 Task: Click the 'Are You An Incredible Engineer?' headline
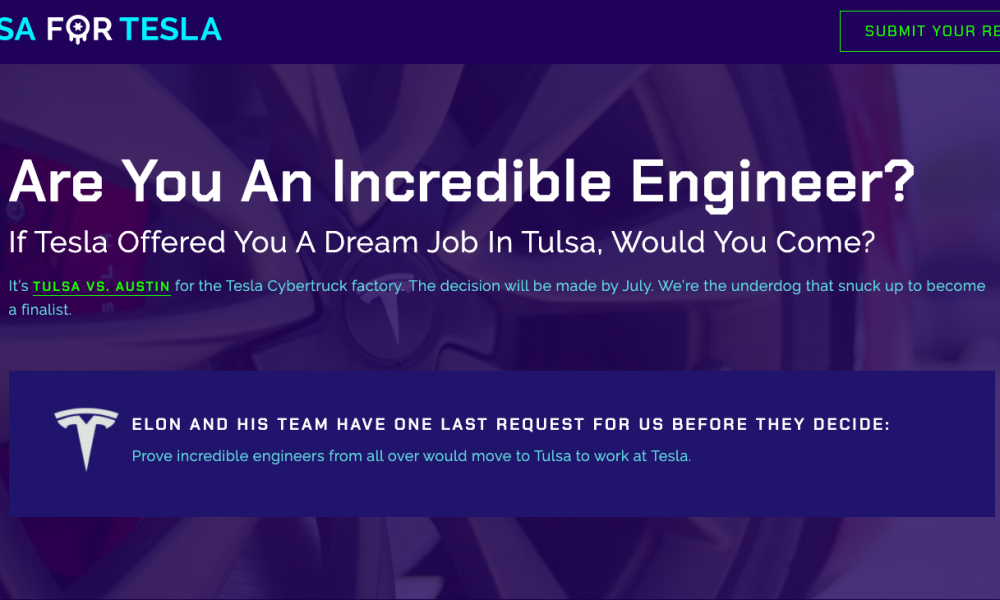tap(462, 182)
